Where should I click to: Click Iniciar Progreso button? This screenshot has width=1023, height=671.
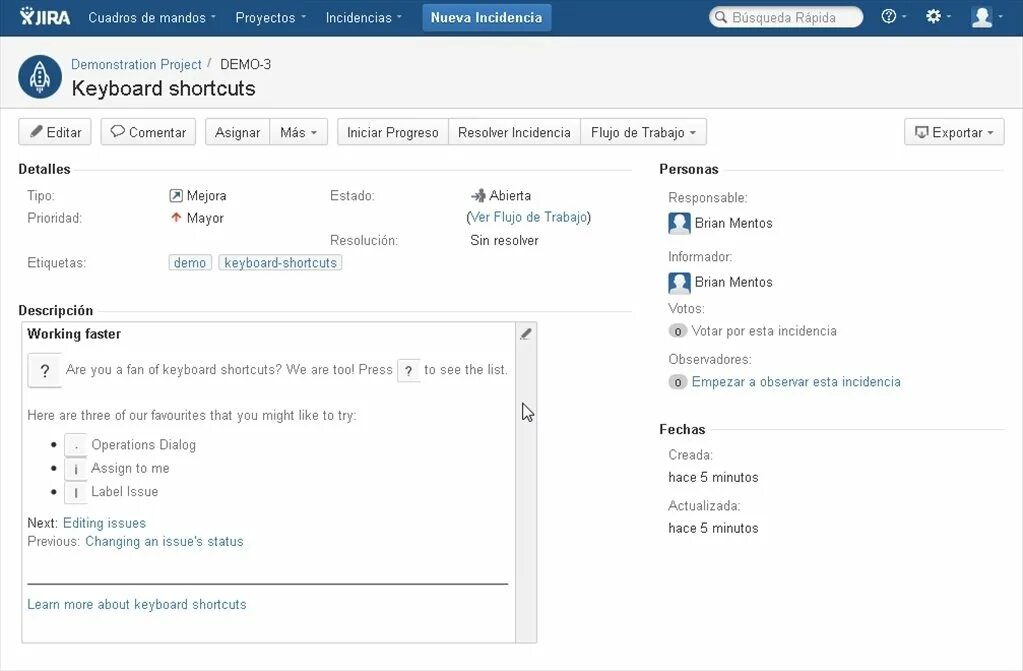pyautogui.click(x=393, y=133)
